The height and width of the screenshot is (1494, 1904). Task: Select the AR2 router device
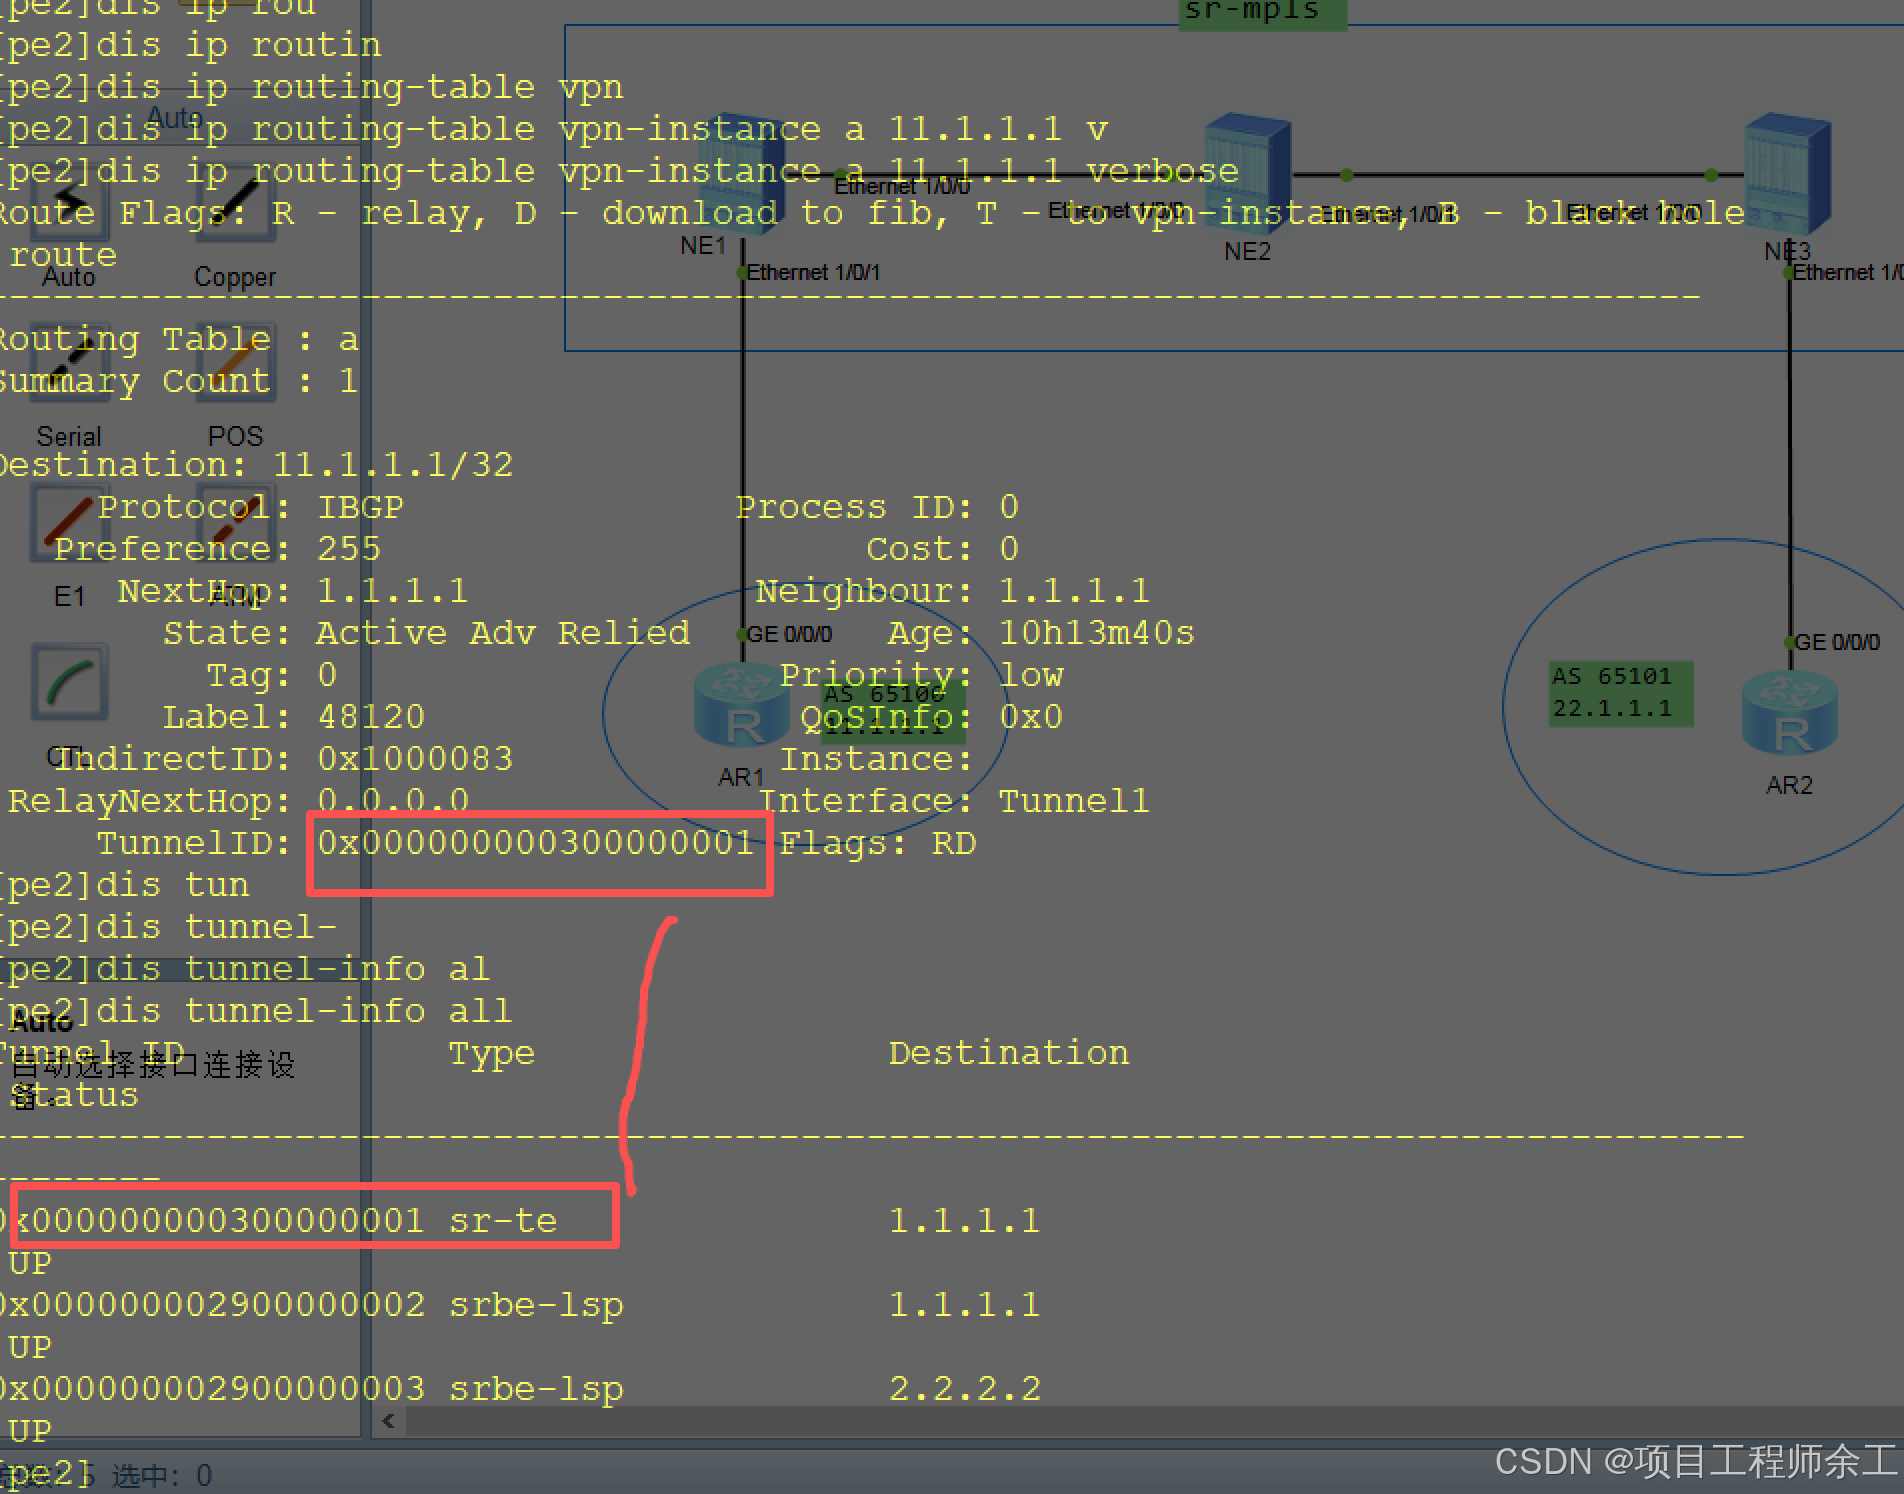[1789, 712]
